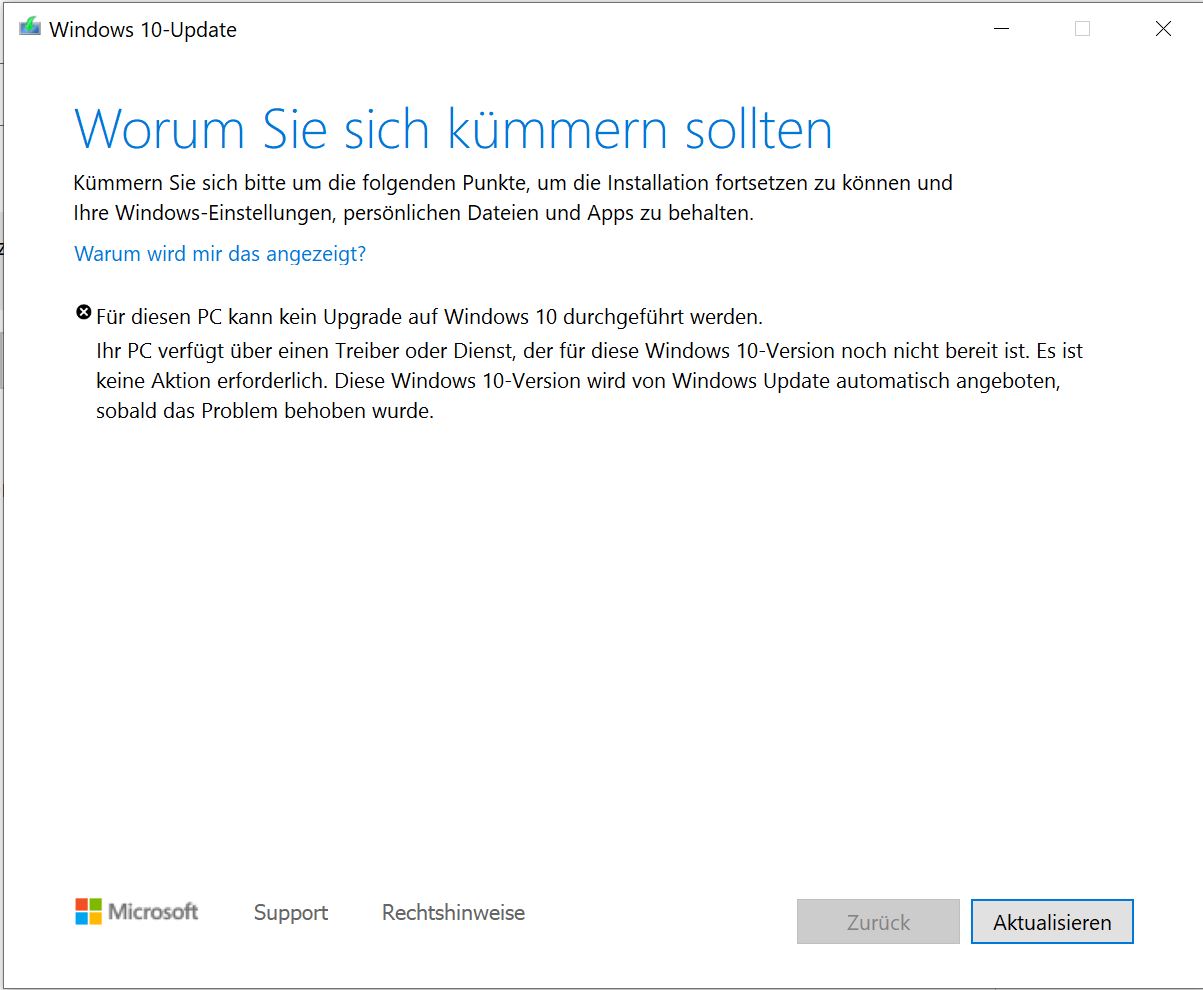
Task: Click the greyed-out Zurück button
Action: pos(878,922)
